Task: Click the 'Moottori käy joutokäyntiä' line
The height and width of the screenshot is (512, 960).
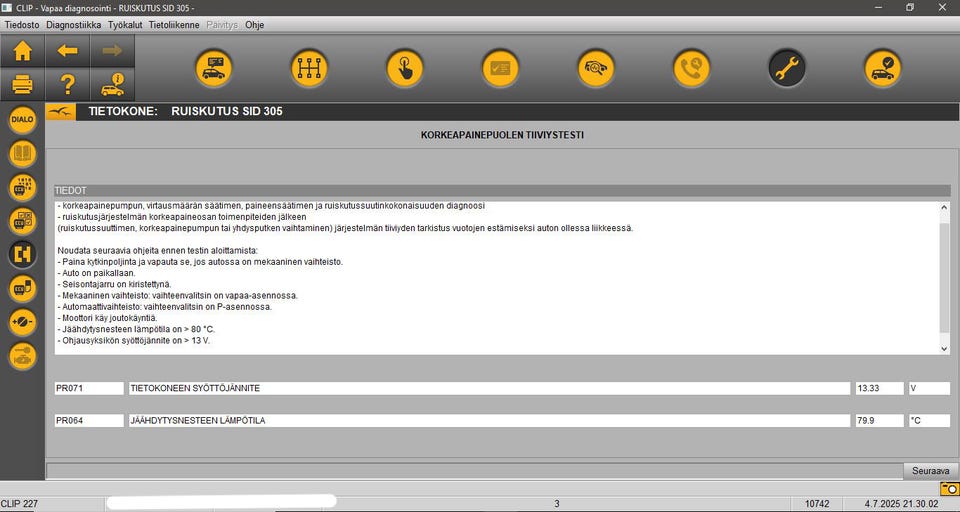Action: 107,318
